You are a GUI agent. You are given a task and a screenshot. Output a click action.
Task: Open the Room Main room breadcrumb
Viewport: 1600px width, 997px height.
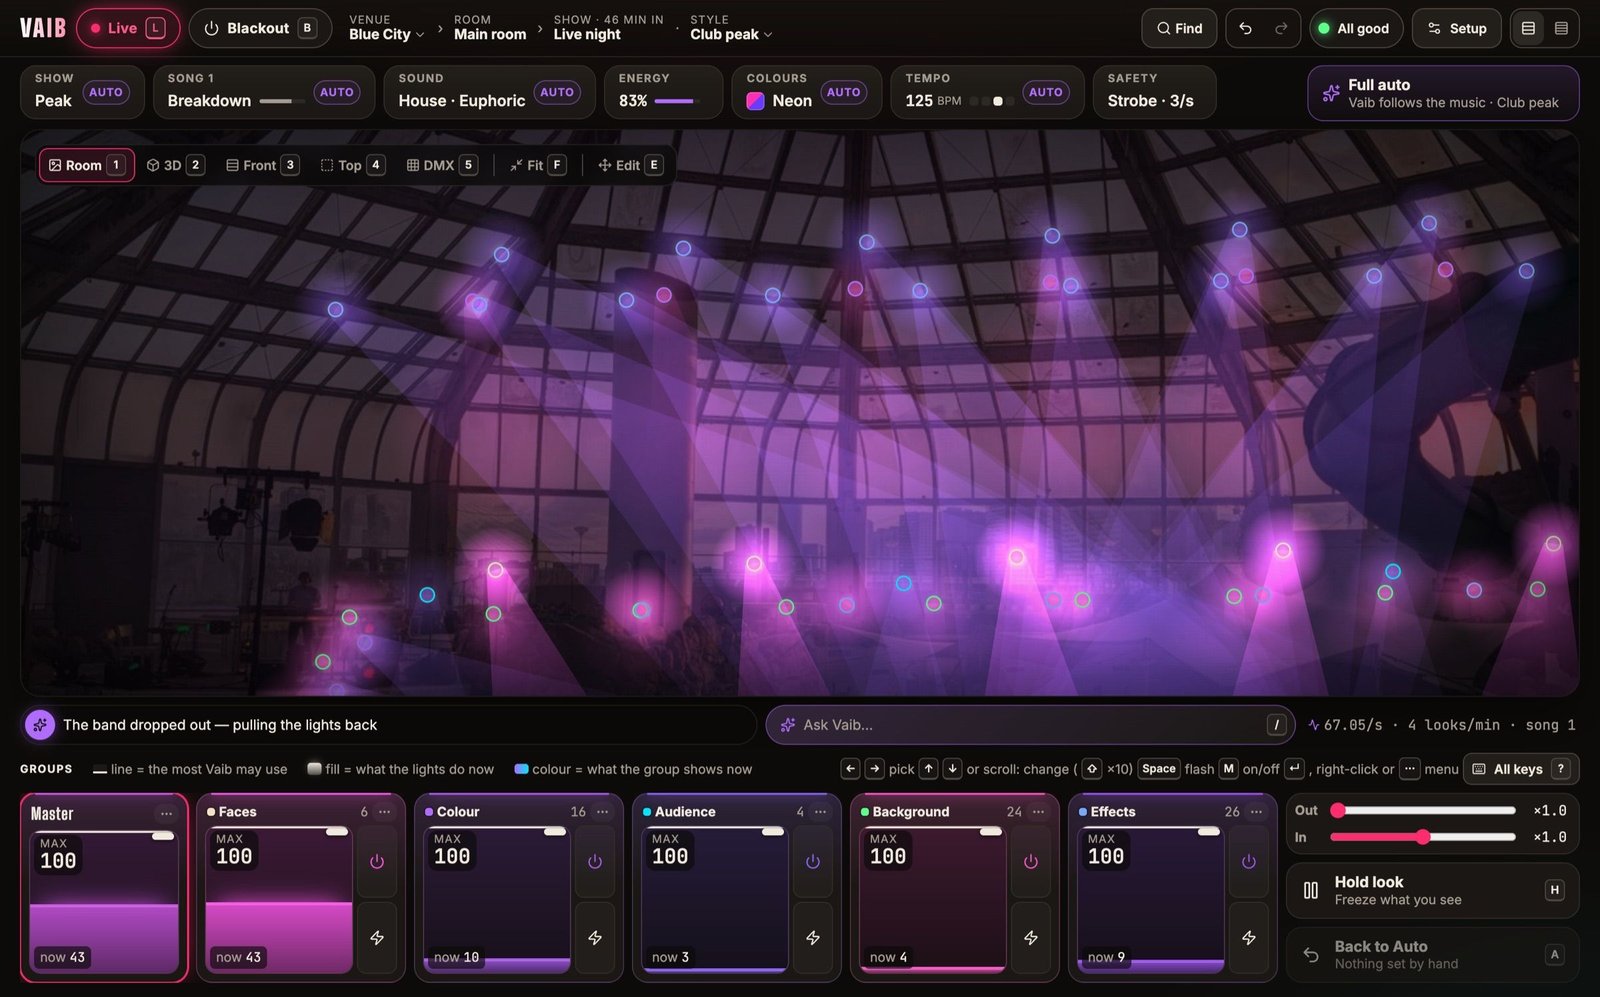tap(490, 28)
